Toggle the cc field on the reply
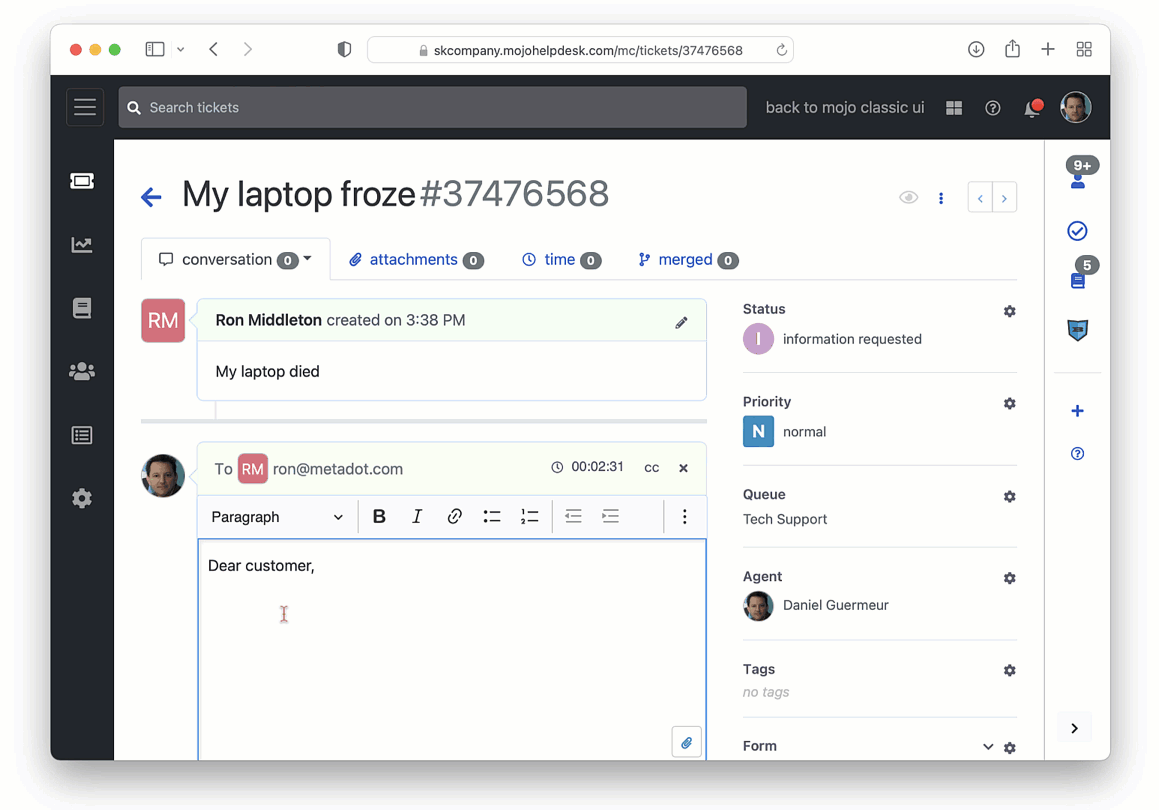 [652, 468]
